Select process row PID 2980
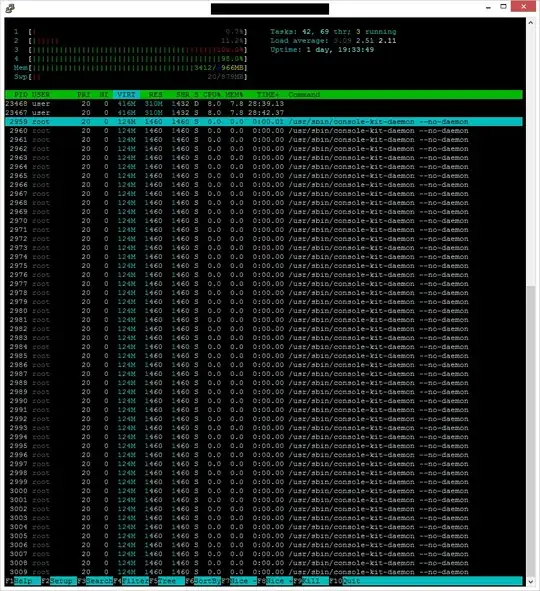Image resolution: width=540 pixels, height=591 pixels. [264, 311]
